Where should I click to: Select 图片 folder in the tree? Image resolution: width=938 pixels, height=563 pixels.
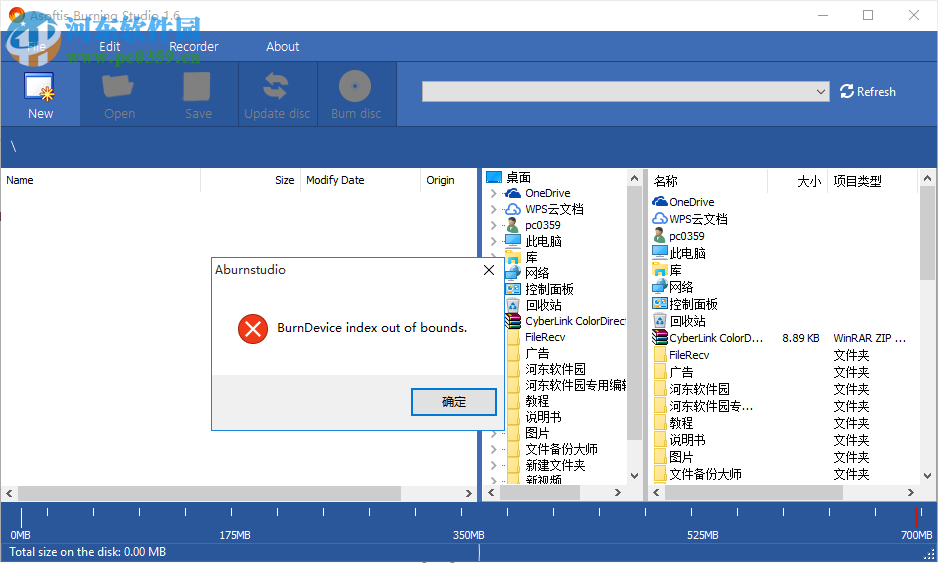click(x=537, y=433)
